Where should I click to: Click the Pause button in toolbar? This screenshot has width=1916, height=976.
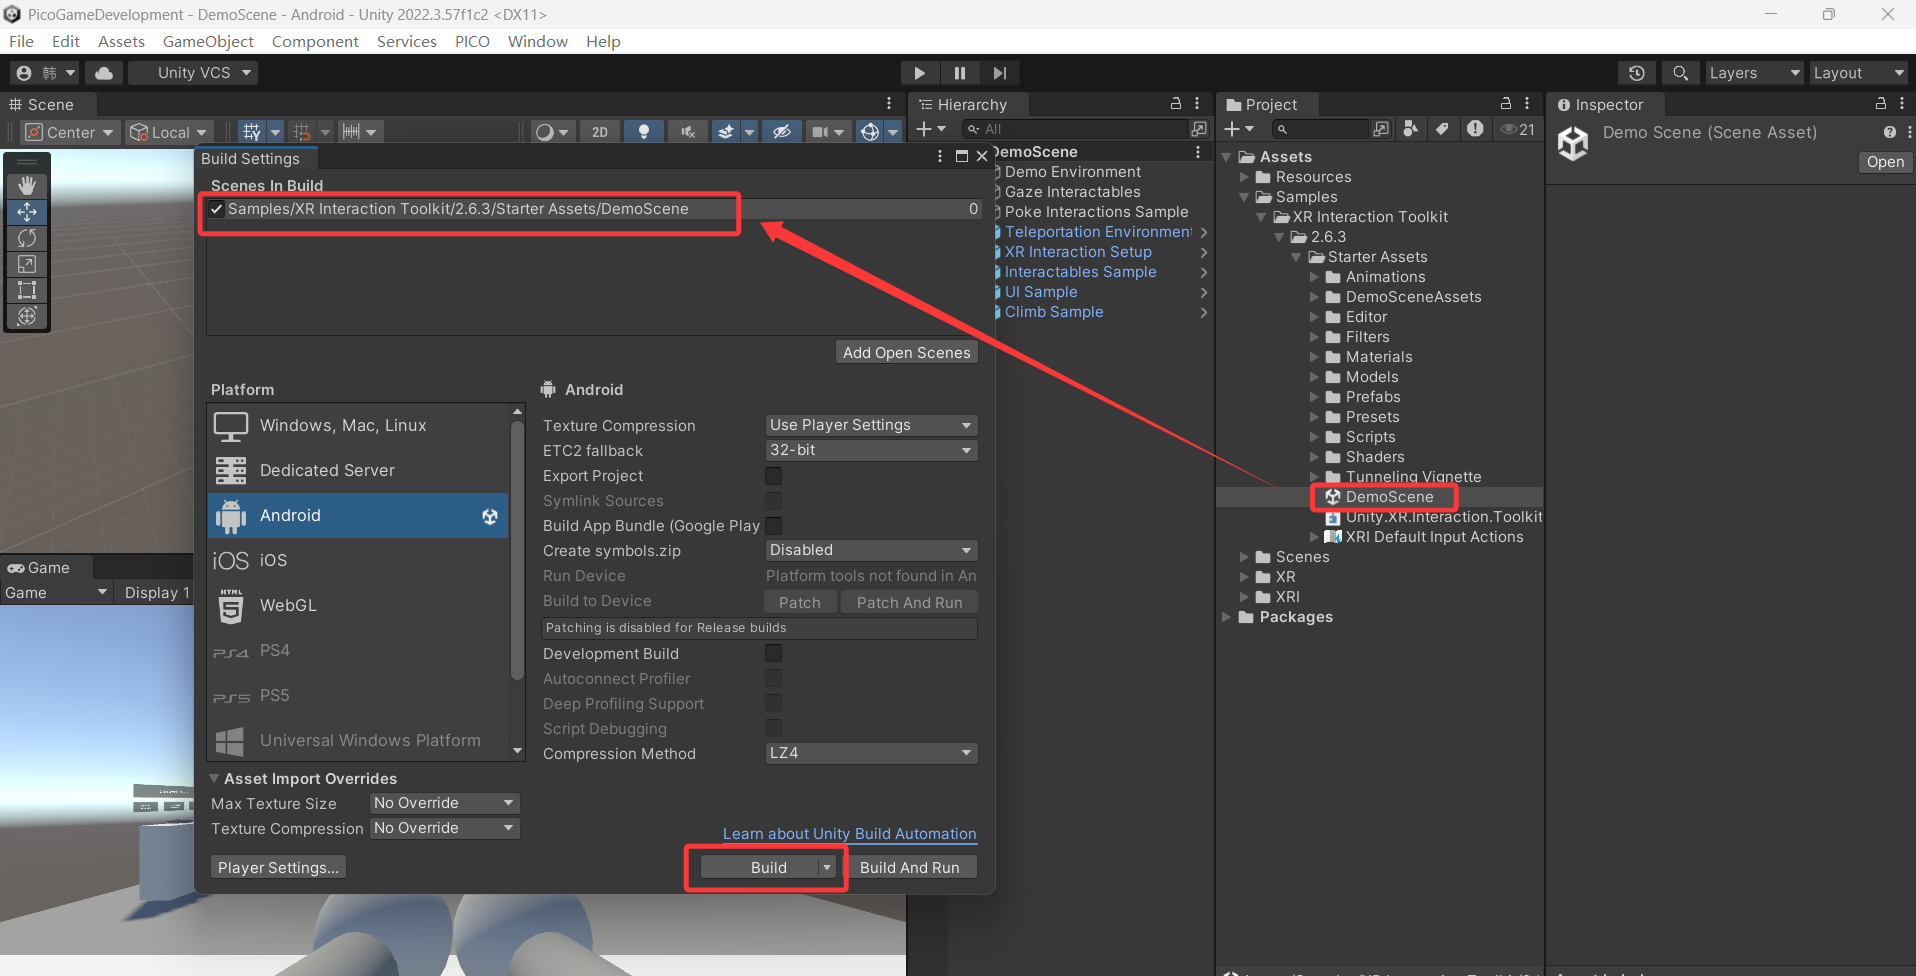960,73
